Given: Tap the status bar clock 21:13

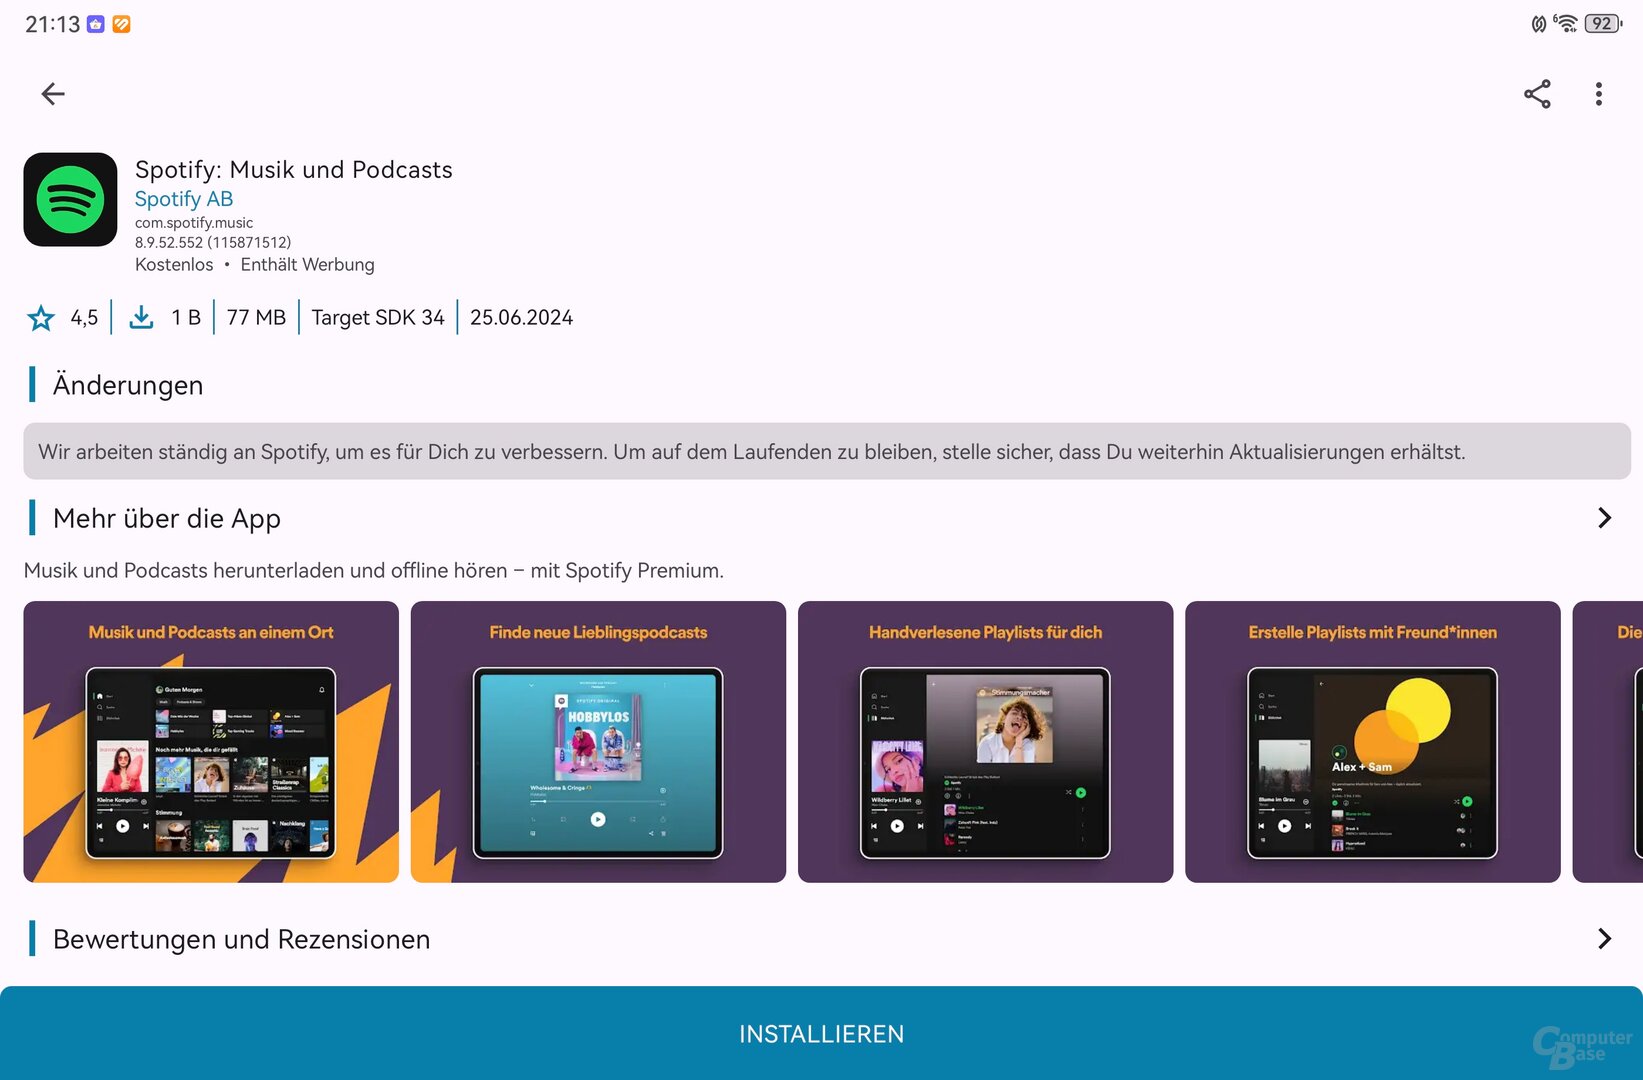Looking at the screenshot, I should tap(52, 24).
